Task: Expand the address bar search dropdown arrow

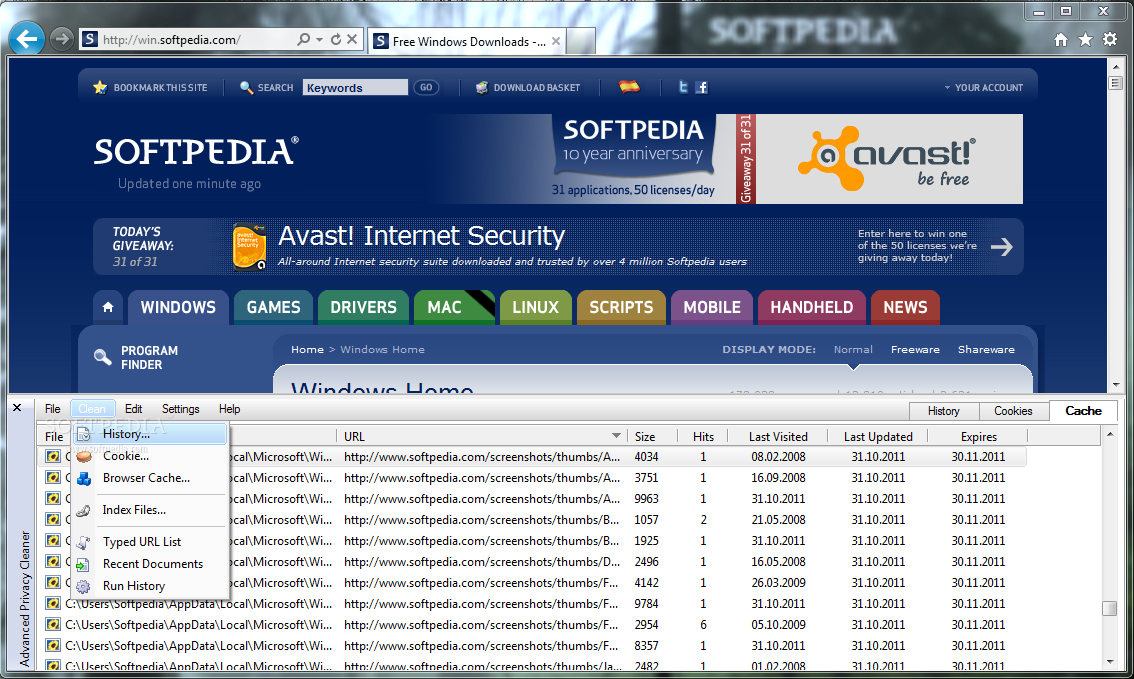Action: [x=319, y=39]
